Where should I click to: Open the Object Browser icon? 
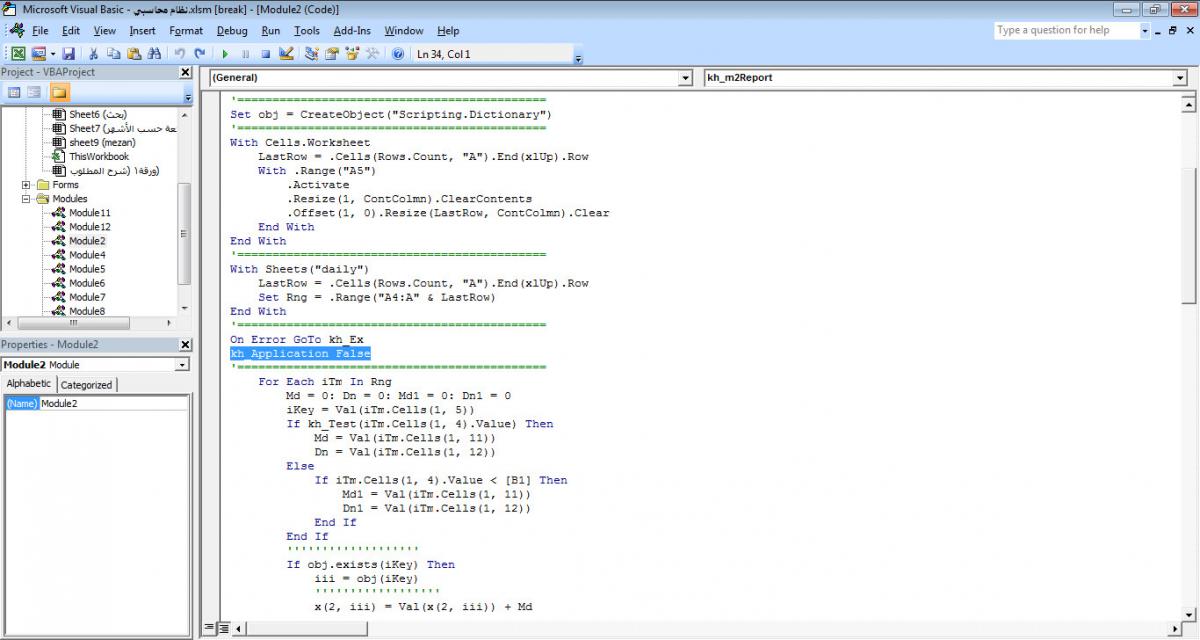[352, 54]
